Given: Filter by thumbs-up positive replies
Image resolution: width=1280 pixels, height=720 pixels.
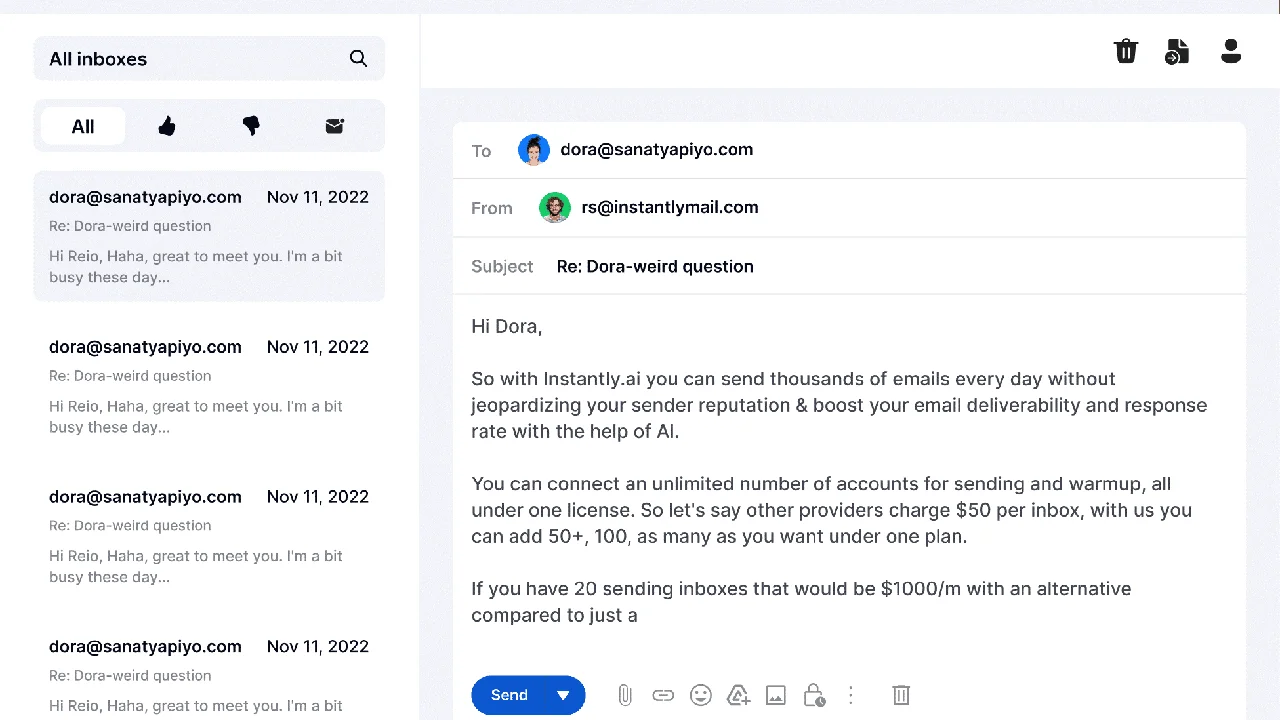Looking at the screenshot, I should coord(167,126).
